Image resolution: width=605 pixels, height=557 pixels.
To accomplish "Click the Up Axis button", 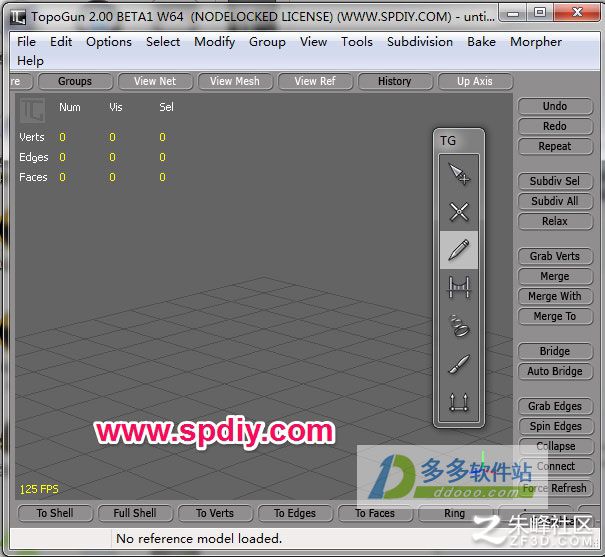I will (475, 81).
